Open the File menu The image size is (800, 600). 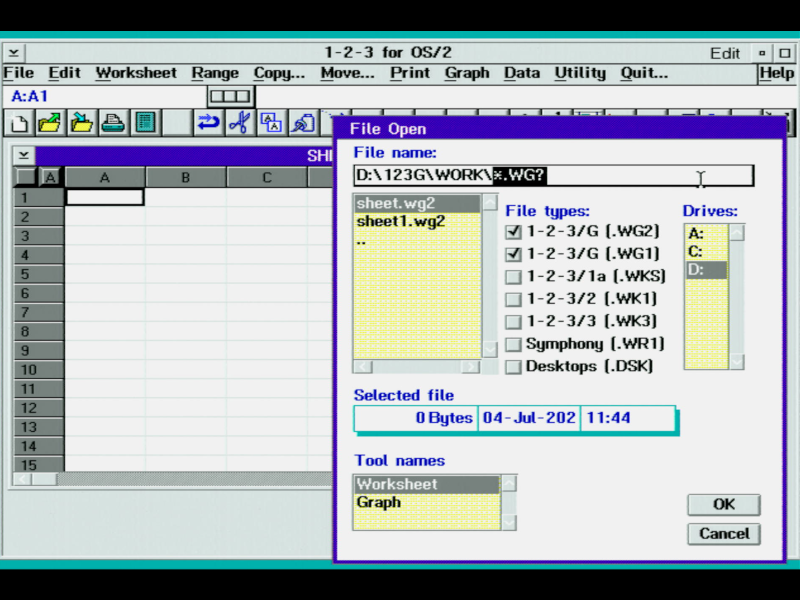coord(18,73)
